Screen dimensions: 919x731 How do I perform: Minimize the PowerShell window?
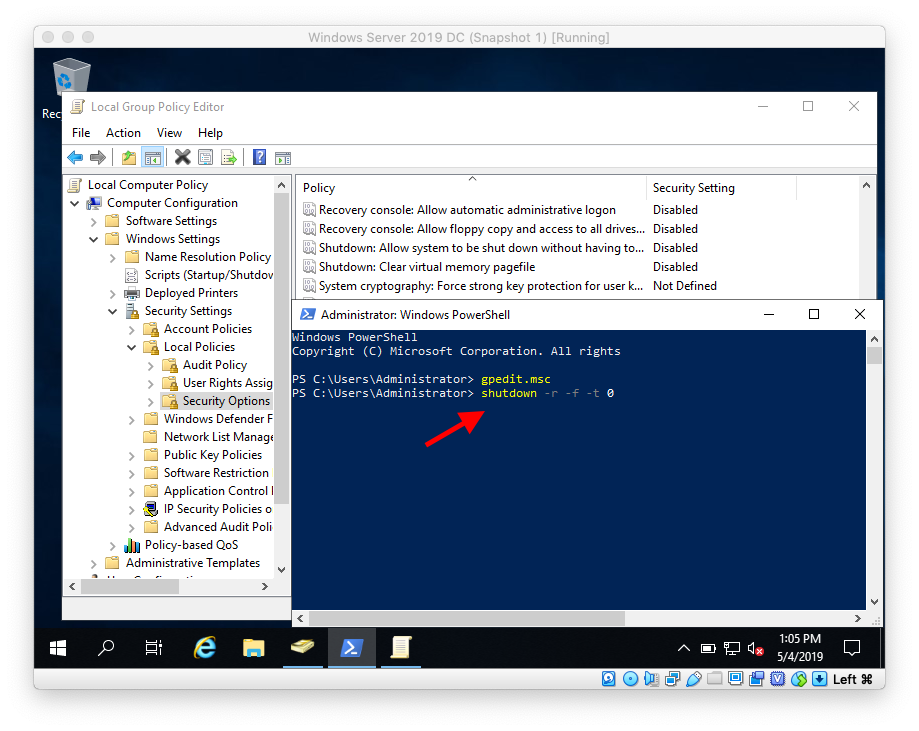[769, 315]
